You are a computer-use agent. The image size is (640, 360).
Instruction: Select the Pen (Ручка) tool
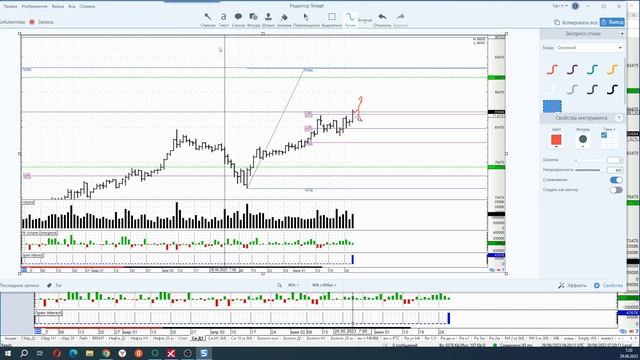click(x=350, y=19)
